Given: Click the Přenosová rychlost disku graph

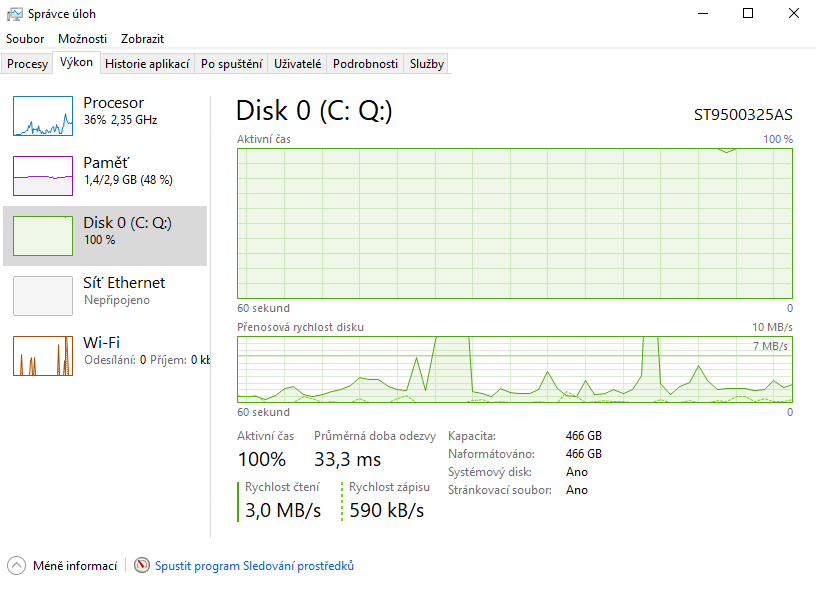Looking at the screenshot, I should (514, 368).
